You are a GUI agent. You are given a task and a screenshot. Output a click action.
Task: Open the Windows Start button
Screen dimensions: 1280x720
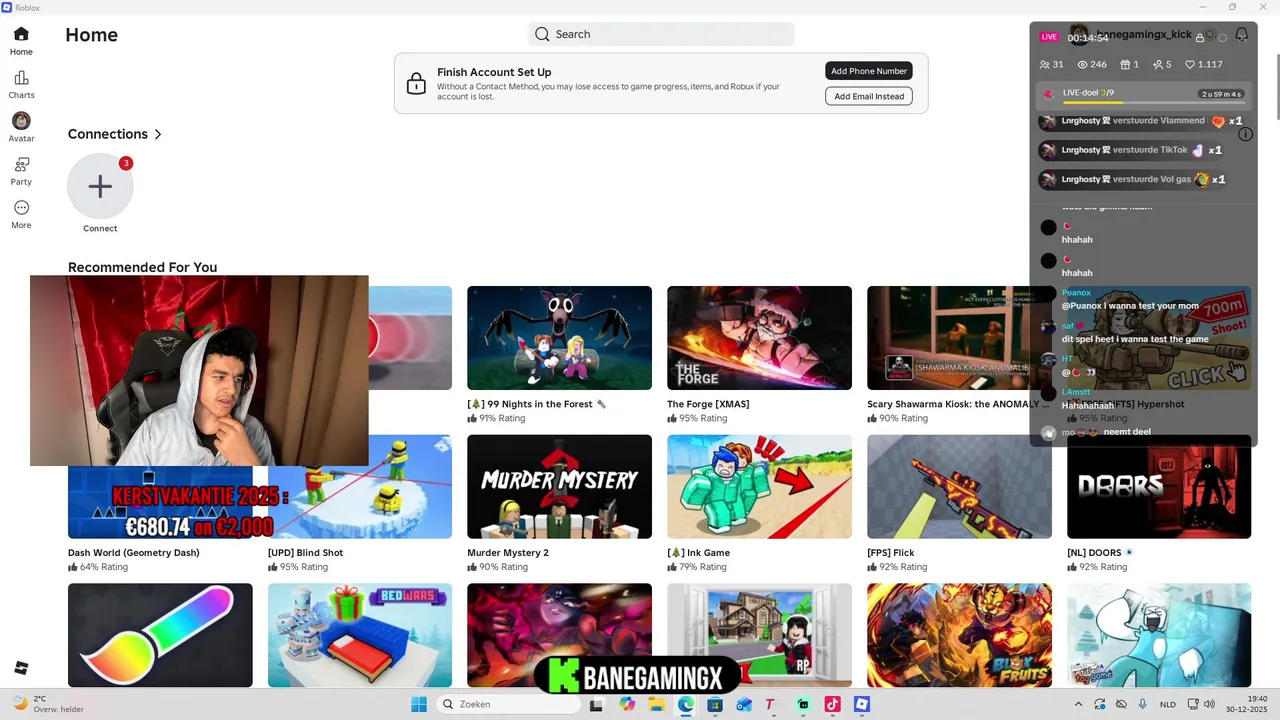(x=418, y=704)
